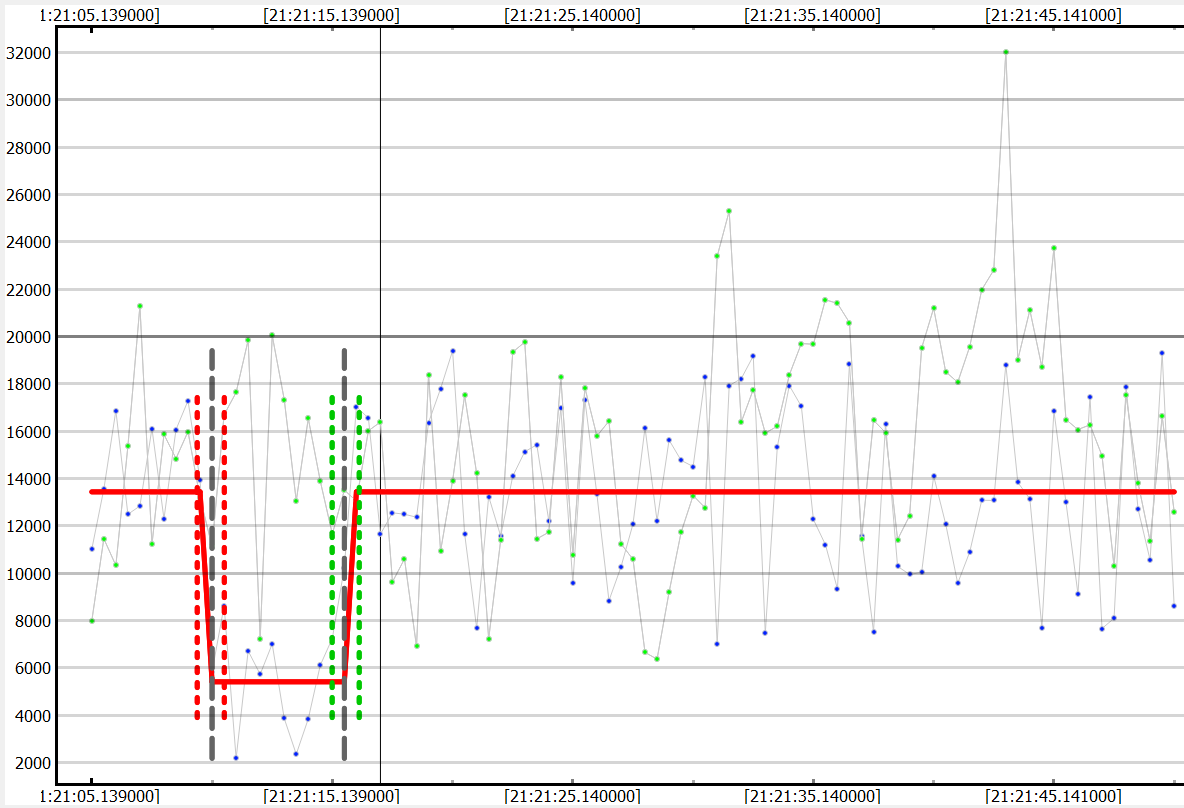Click the 4000 y-axis label
This screenshot has width=1184, height=808.
coord(33,716)
